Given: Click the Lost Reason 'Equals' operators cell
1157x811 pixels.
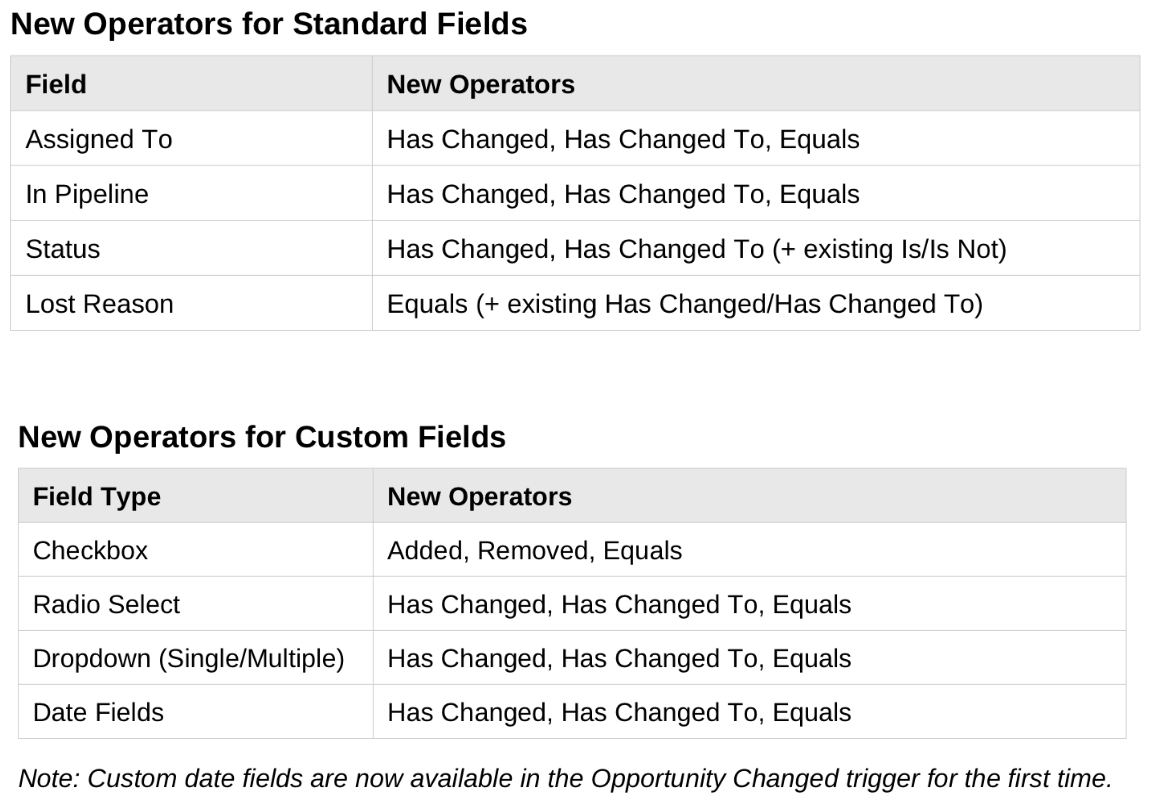Looking at the screenshot, I should coord(756,303).
